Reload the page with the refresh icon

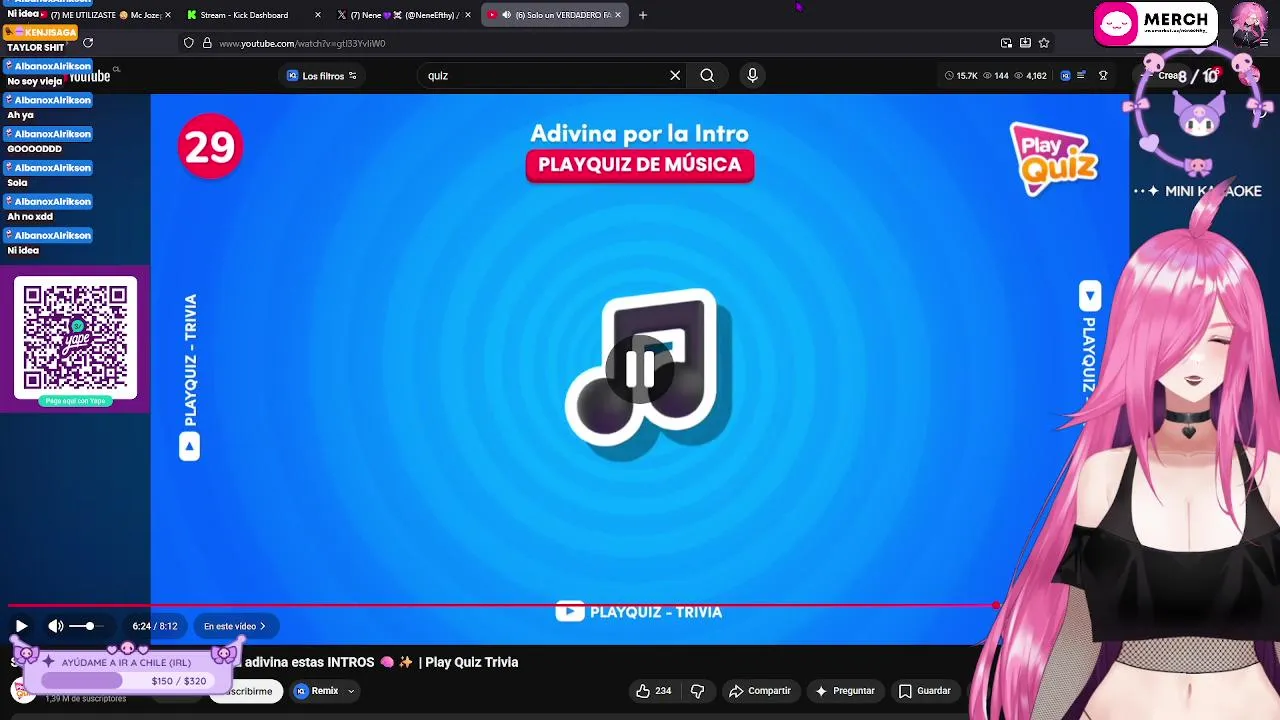click(x=88, y=43)
